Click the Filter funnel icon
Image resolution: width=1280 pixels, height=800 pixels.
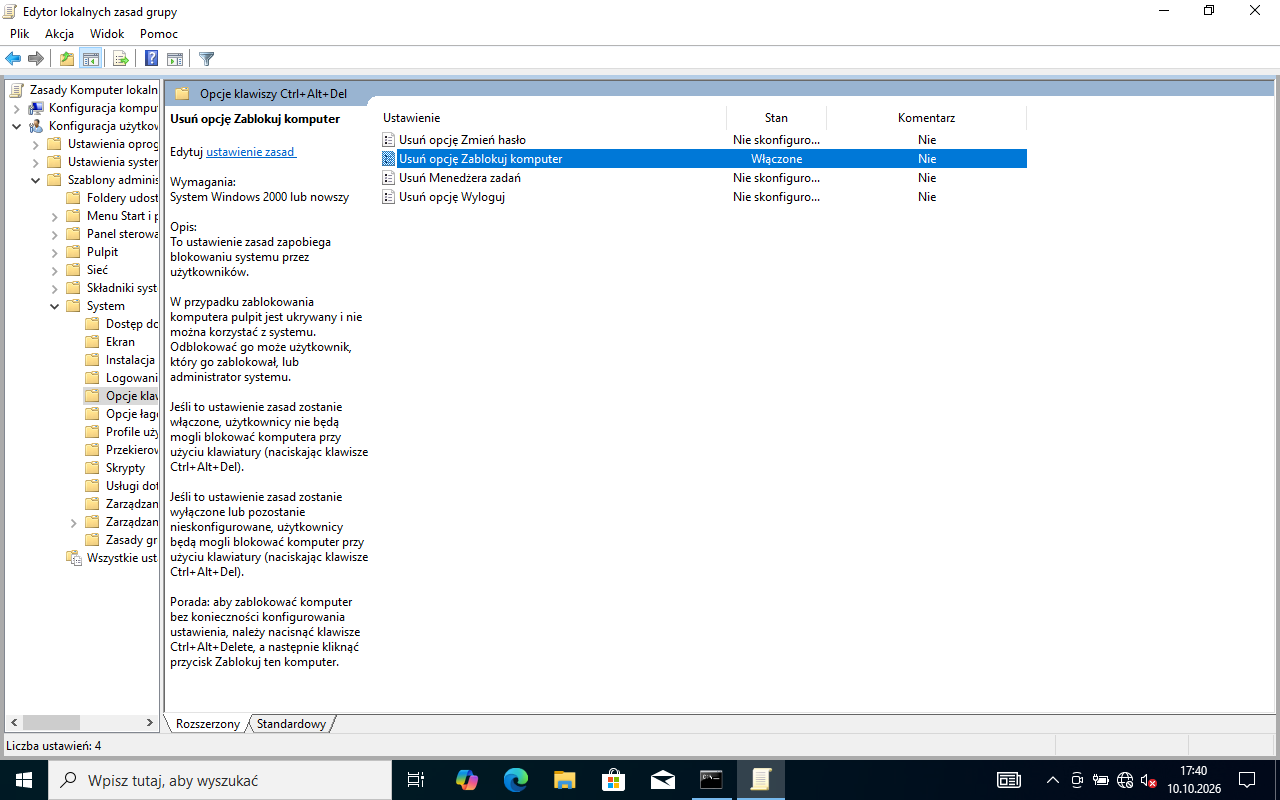pyautogui.click(x=206, y=59)
